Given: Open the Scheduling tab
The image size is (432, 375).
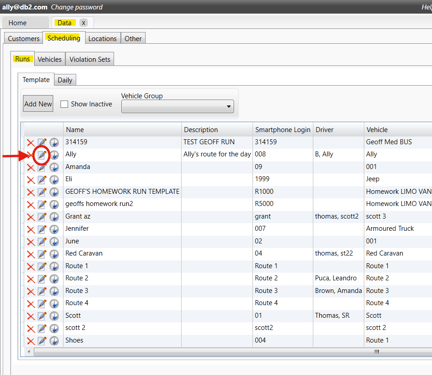Looking at the screenshot, I should tap(64, 38).
